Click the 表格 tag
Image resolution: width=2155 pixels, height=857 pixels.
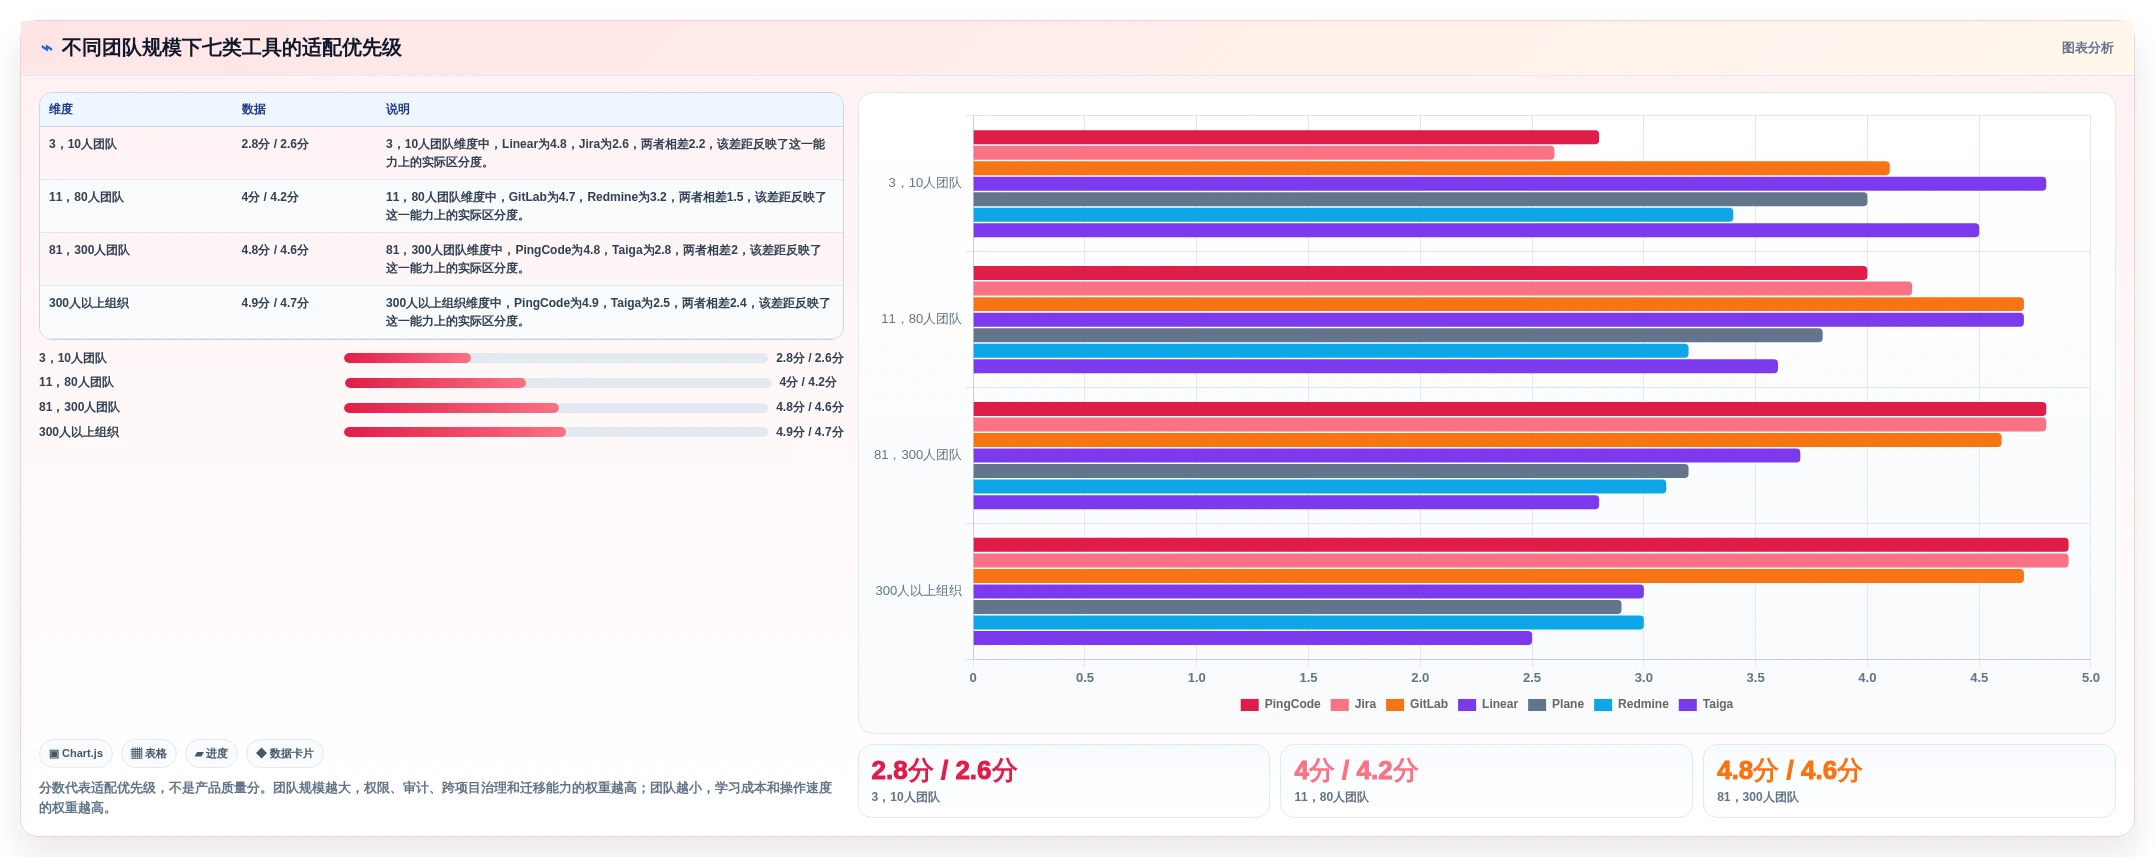coord(149,753)
